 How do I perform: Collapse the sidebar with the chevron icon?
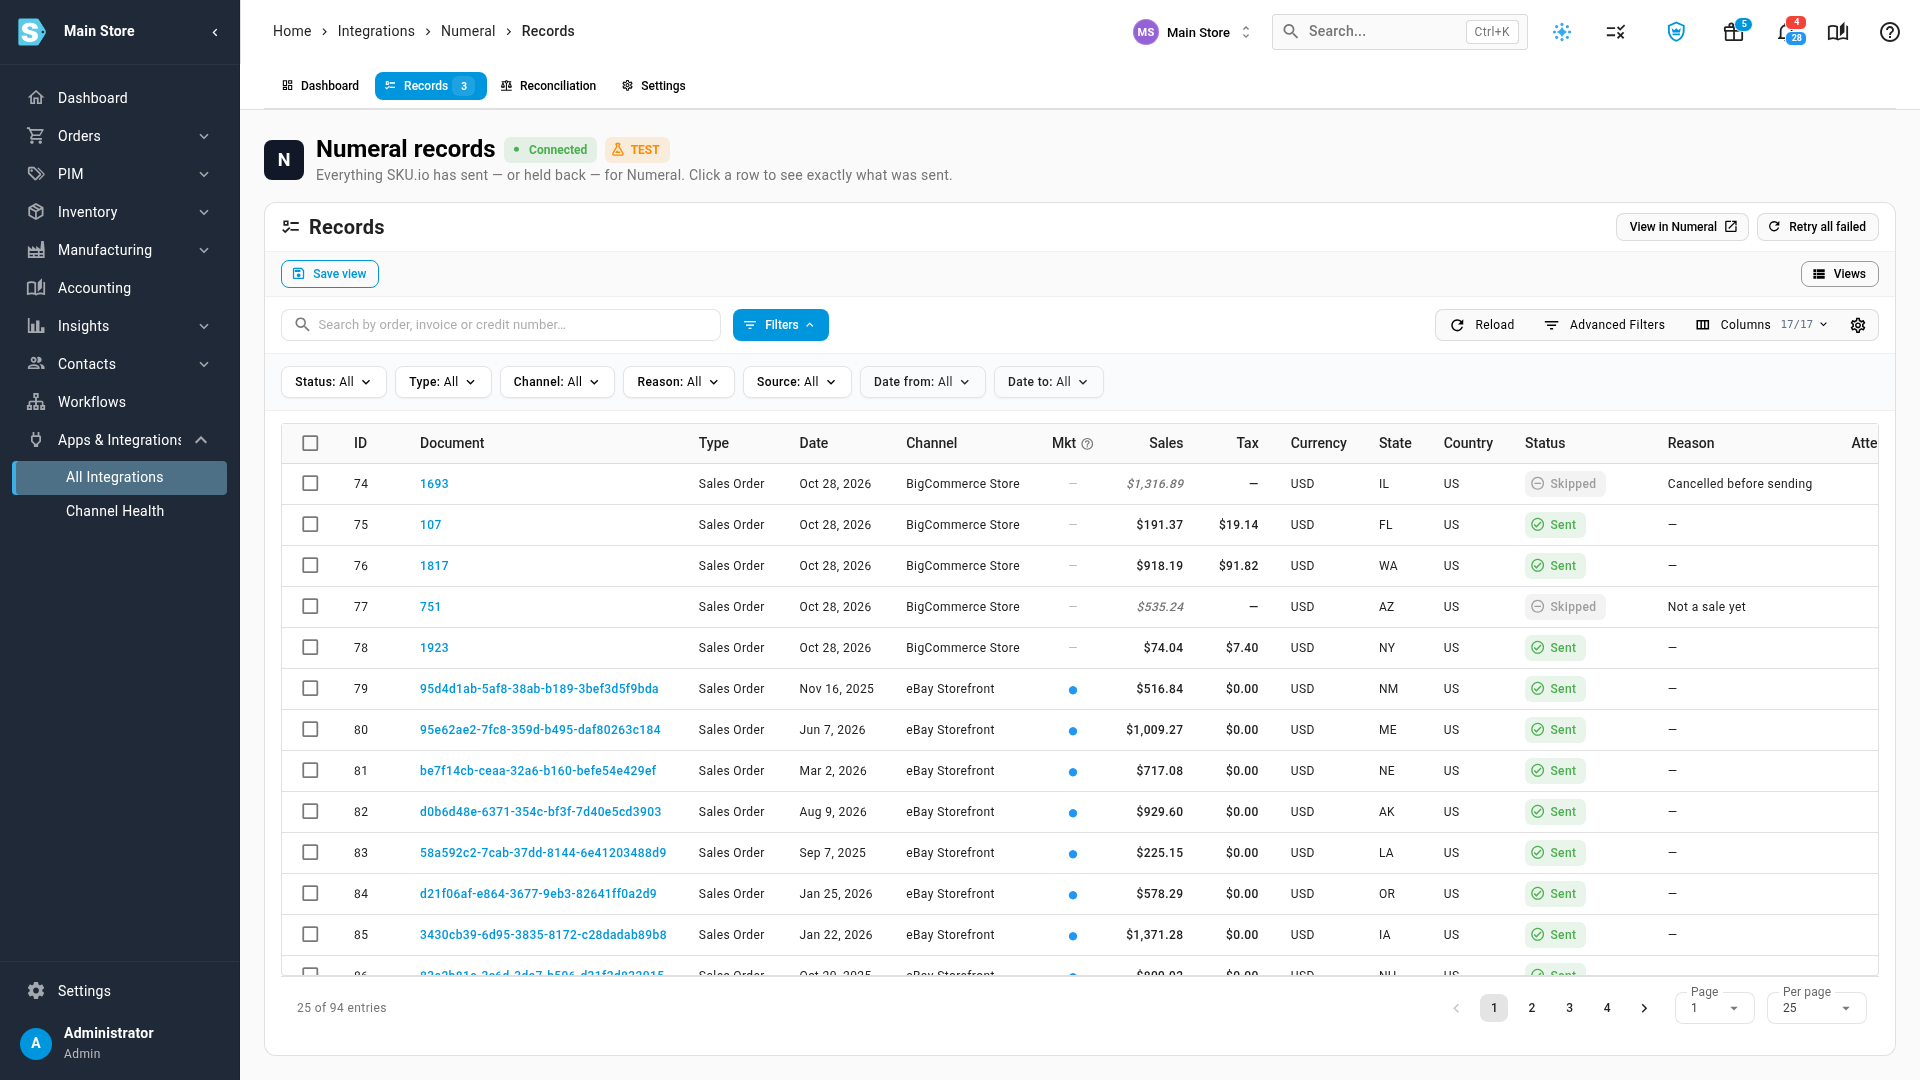pyautogui.click(x=215, y=32)
